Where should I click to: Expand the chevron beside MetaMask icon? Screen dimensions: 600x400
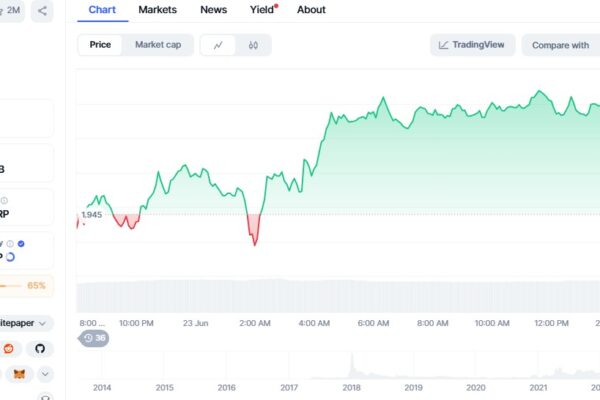click(x=45, y=374)
